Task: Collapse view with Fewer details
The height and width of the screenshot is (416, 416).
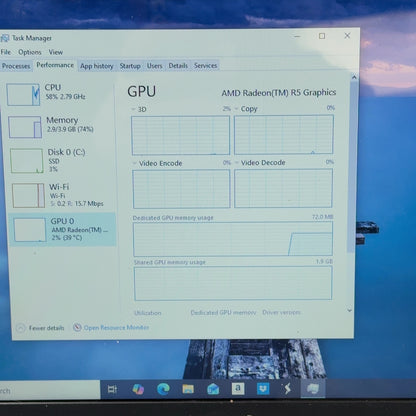Action: [40, 328]
